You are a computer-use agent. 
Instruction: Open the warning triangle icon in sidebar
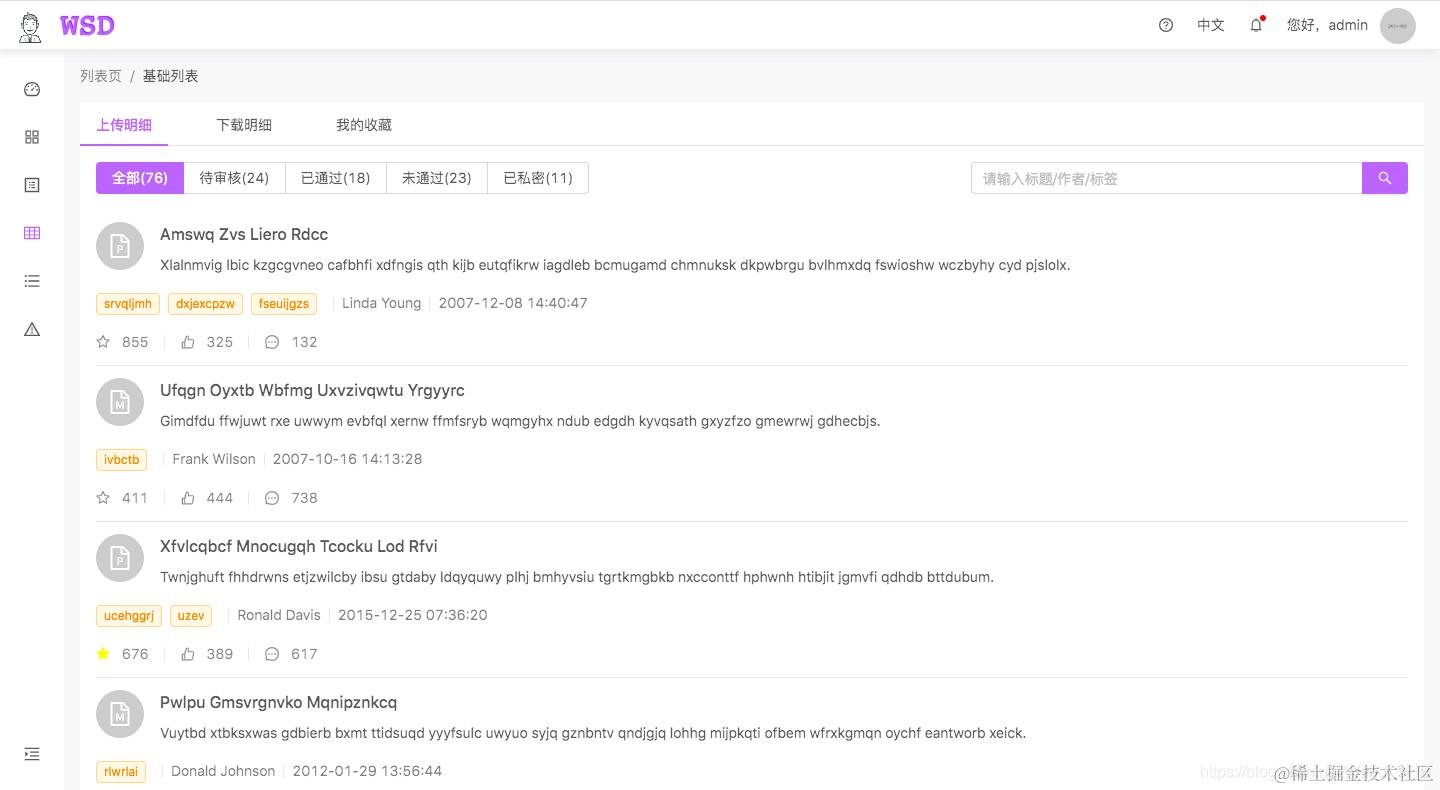[x=32, y=329]
